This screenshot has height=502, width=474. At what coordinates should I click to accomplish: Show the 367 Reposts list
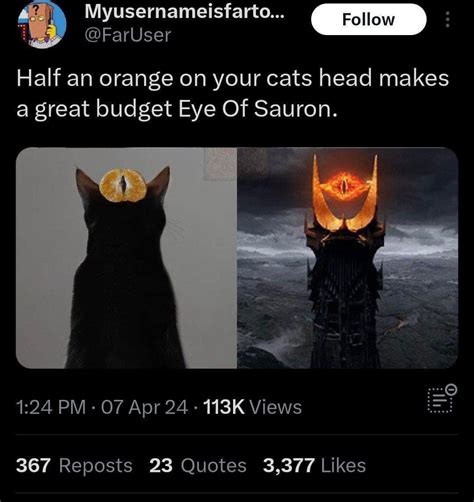click(74, 465)
